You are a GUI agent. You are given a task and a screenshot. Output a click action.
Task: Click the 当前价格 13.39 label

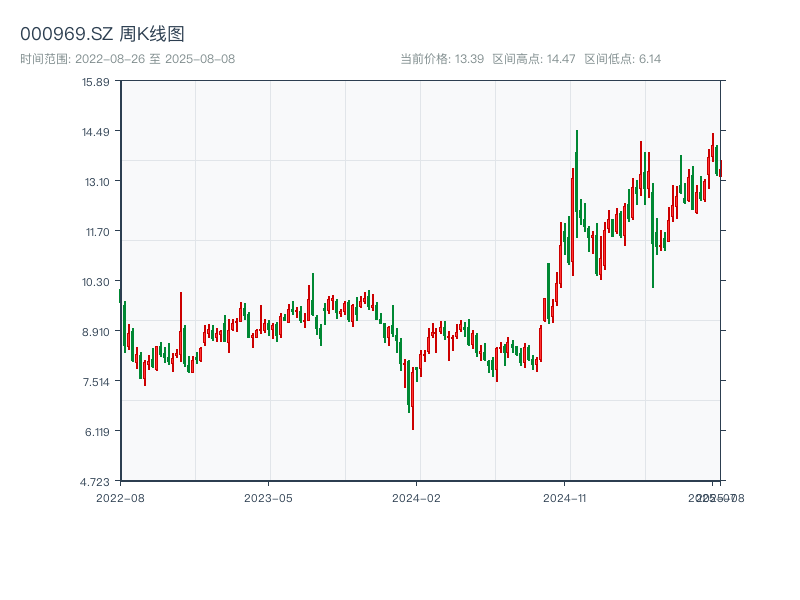[442, 59]
